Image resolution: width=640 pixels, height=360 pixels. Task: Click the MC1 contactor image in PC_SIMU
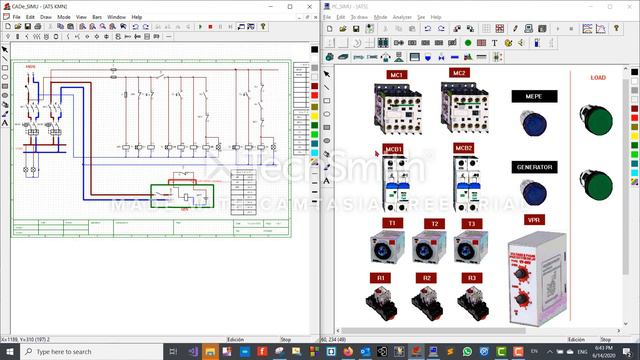coord(398,109)
